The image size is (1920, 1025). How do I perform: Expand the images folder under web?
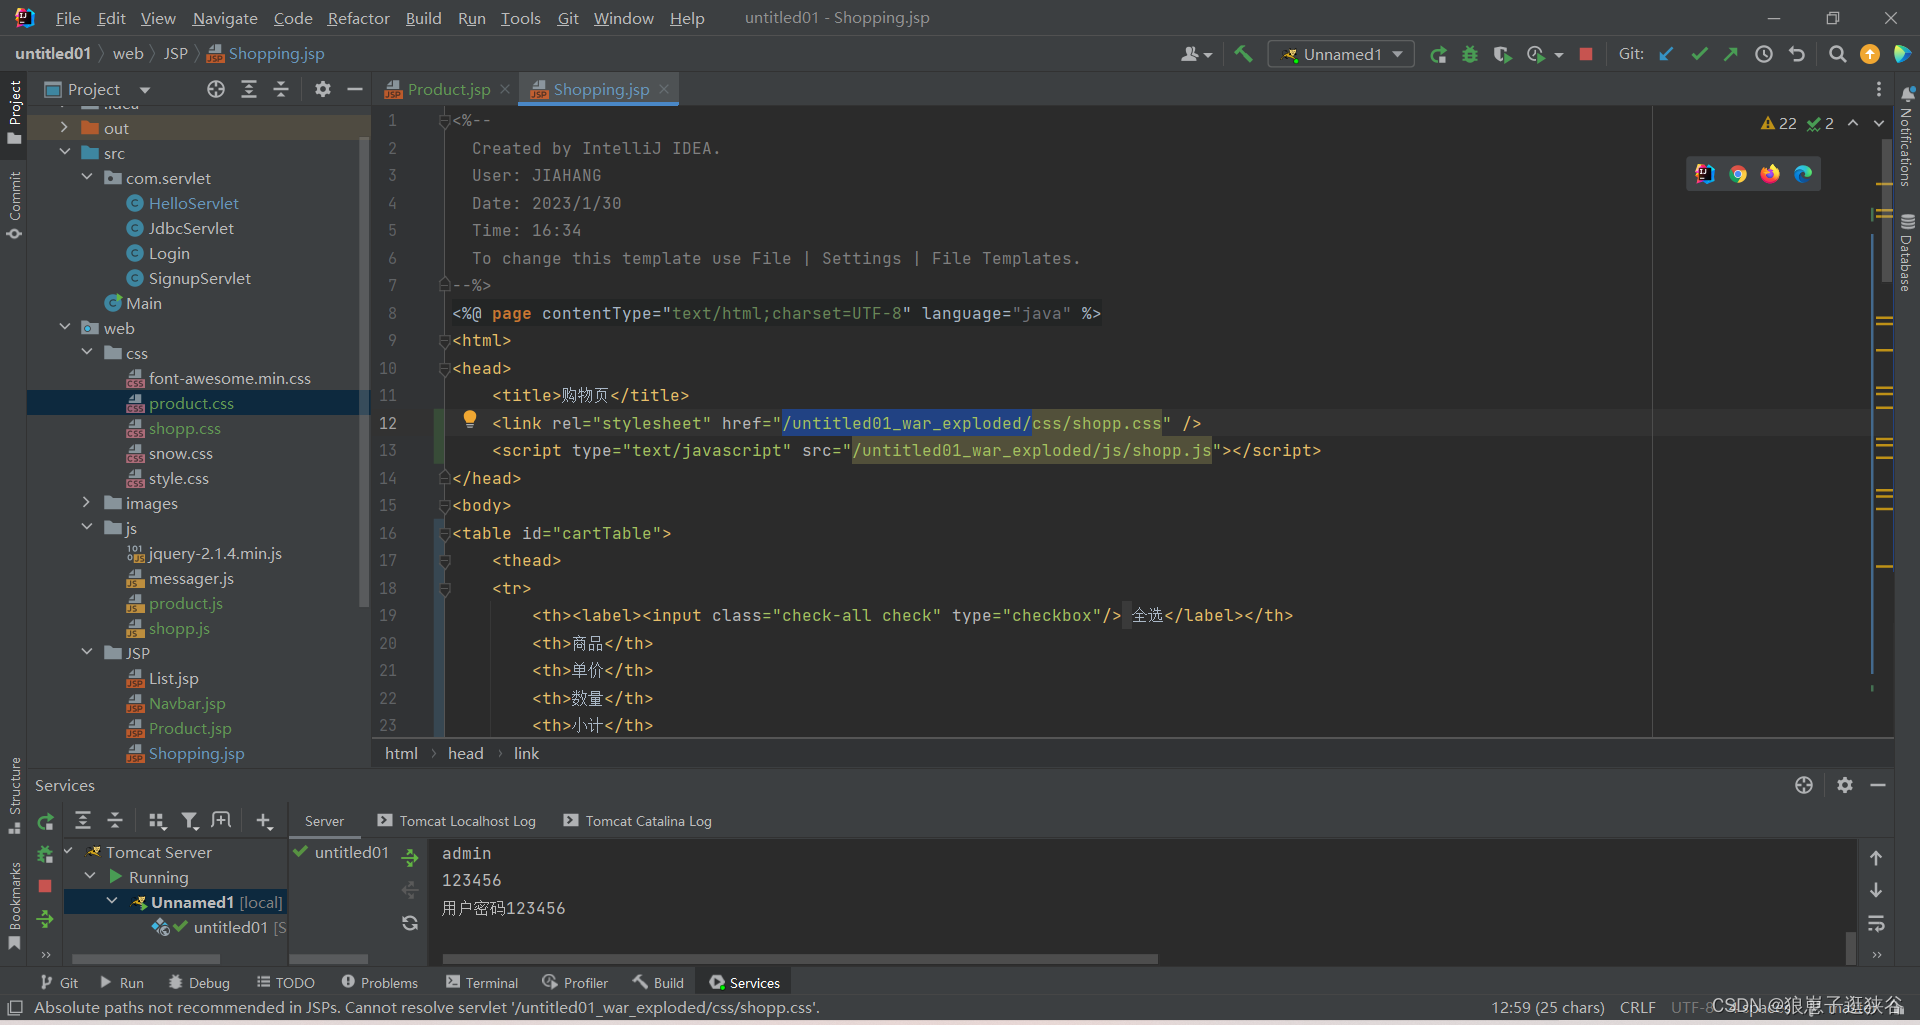pos(86,503)
